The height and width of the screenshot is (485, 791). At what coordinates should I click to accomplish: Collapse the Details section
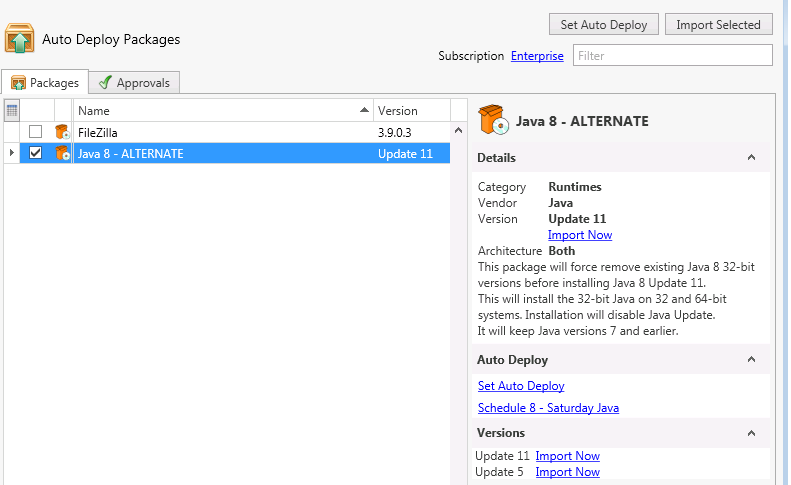click(x=751, y=157)
